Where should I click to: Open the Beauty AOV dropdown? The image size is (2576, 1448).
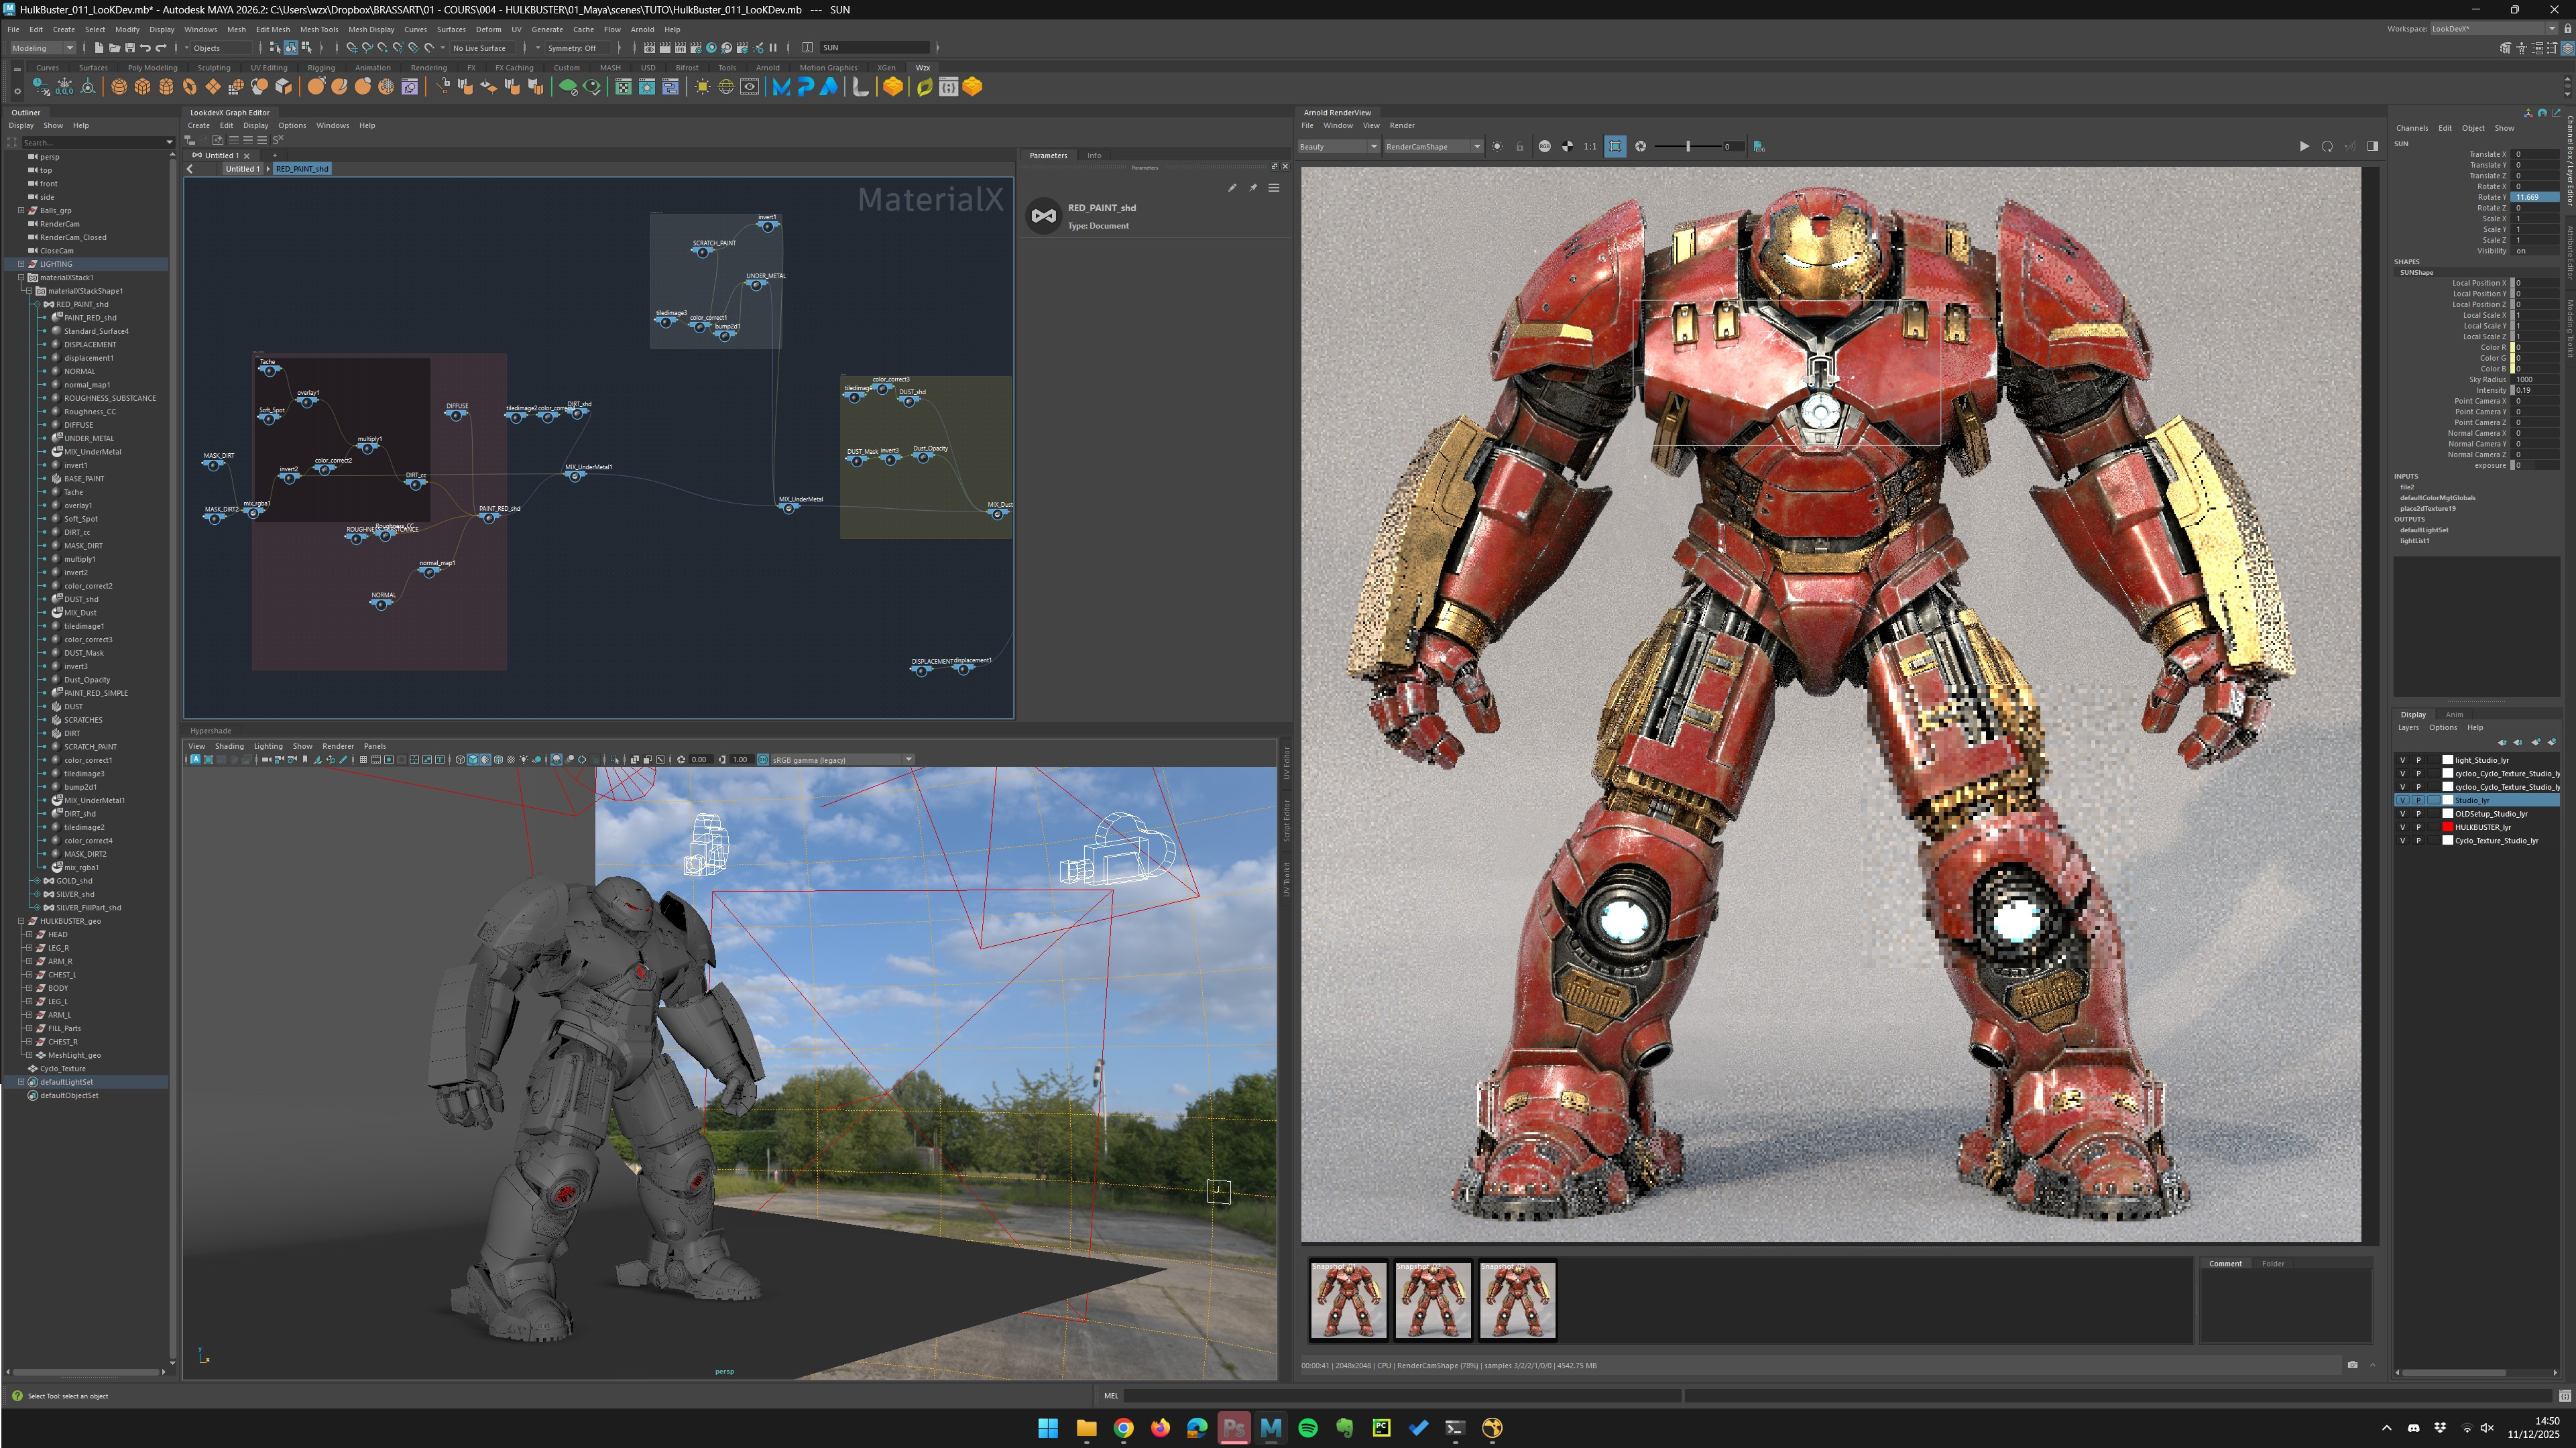pyautogui.click(x=1338, y=147)
